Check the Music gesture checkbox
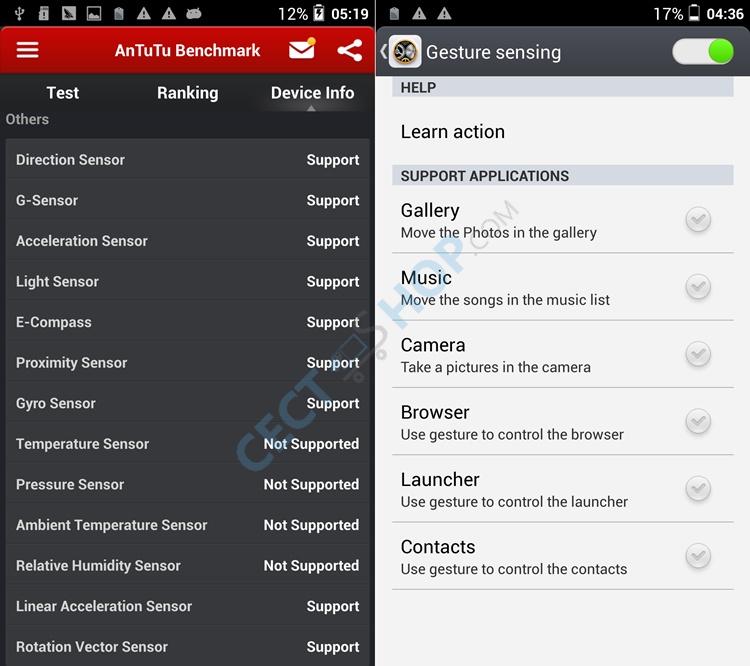This screenshot has height=666, width=750. coord(698,287)
